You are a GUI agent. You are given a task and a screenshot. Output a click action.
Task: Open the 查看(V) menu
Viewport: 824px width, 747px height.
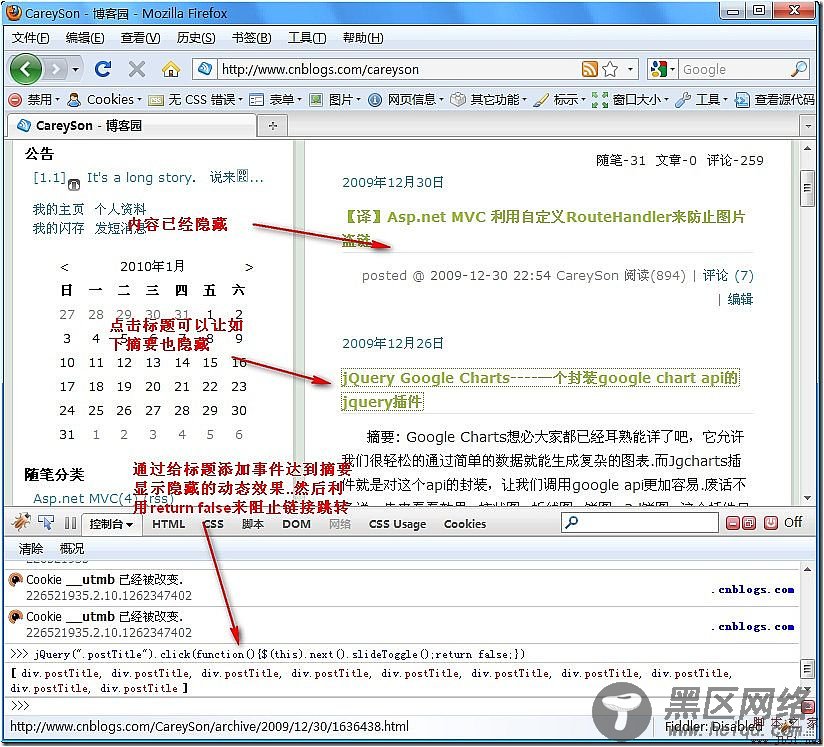coord(140,38)
